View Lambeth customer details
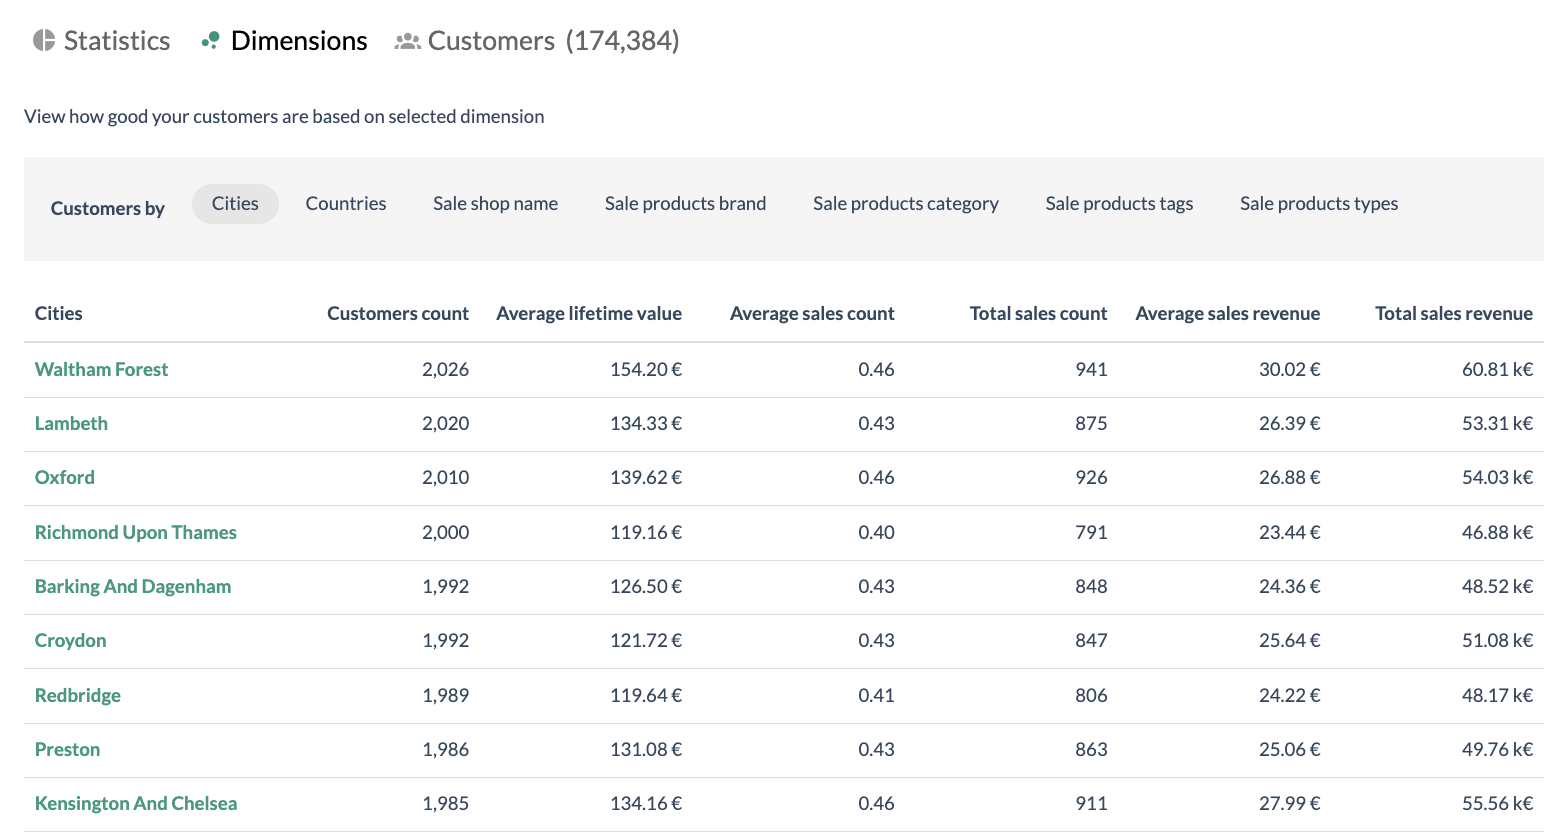Viewport: 1562px width, 834px height. (71, 423)
